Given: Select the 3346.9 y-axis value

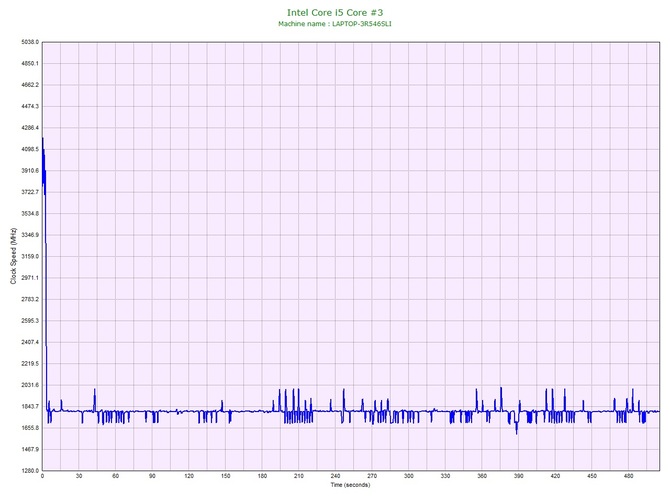Looking at the screenshot, I should [30, 235].
